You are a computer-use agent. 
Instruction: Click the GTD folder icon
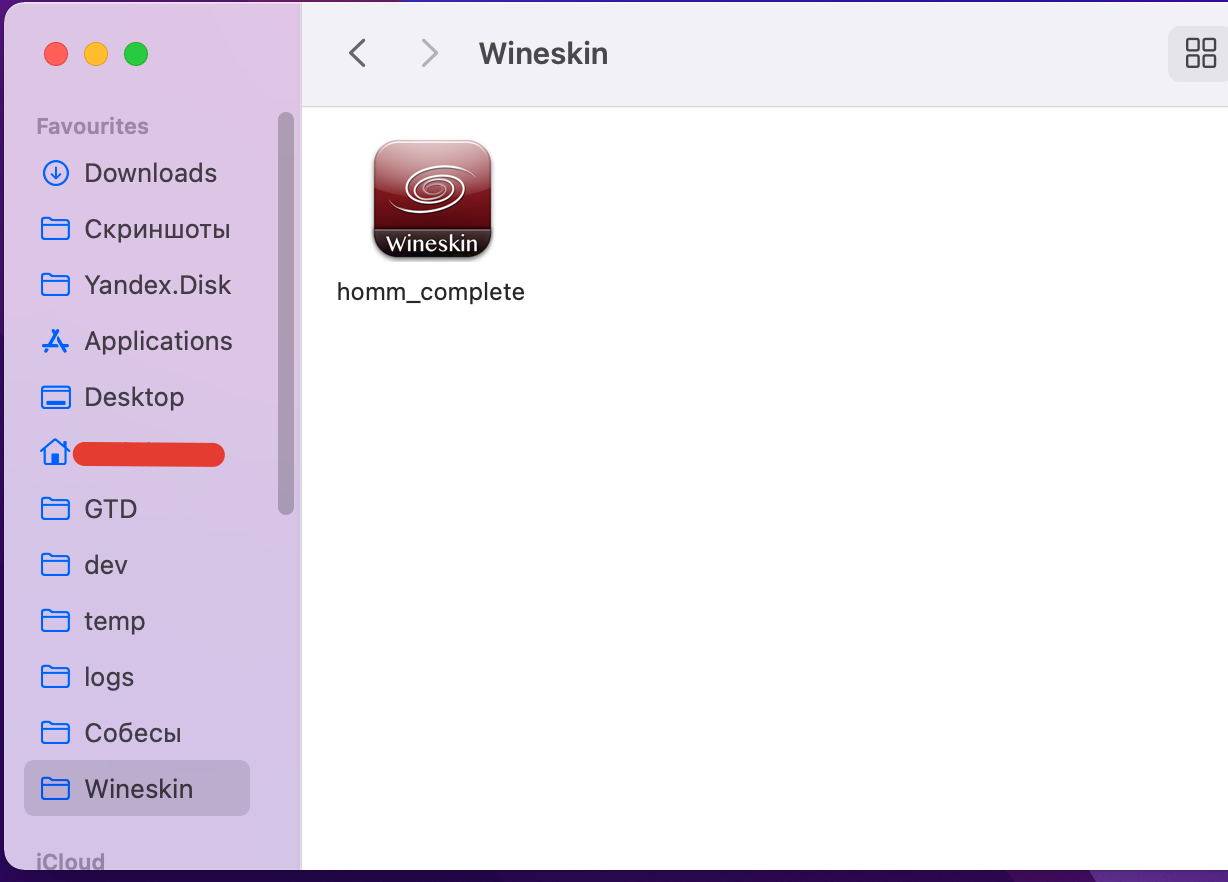point(55,509)
